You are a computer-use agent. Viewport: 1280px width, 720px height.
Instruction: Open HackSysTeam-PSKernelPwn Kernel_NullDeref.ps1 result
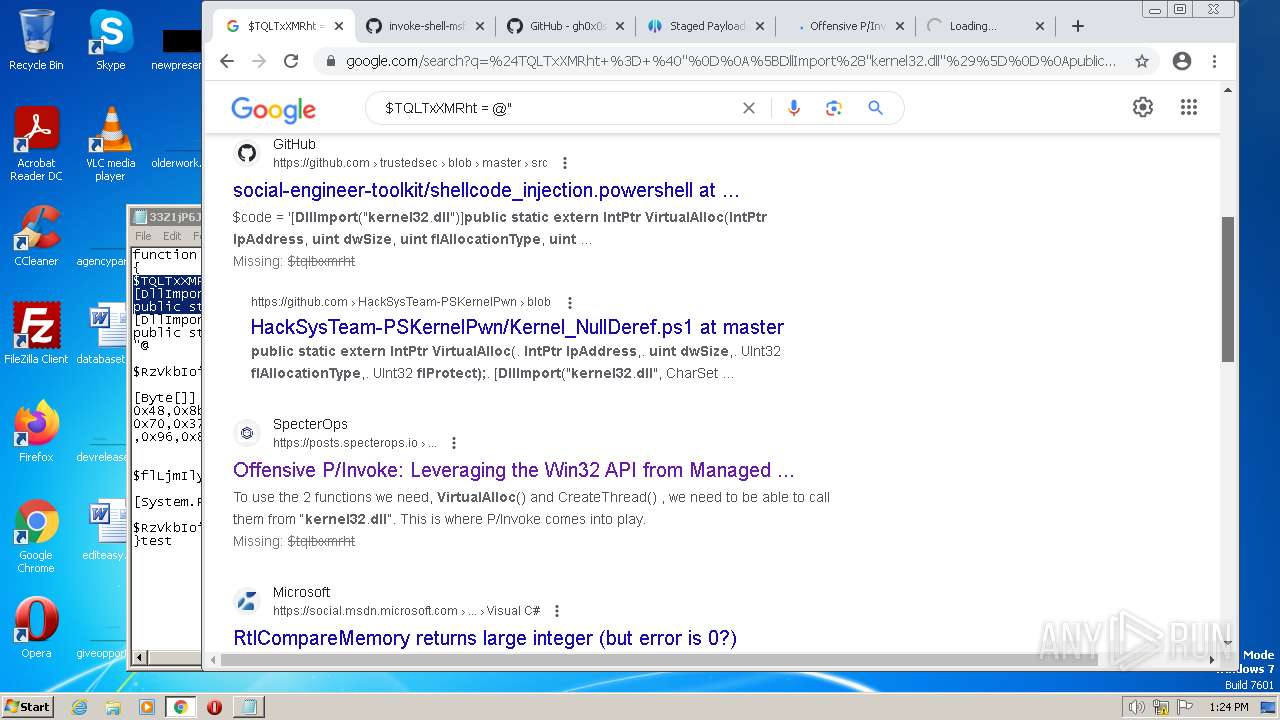(x=517, y=327)
